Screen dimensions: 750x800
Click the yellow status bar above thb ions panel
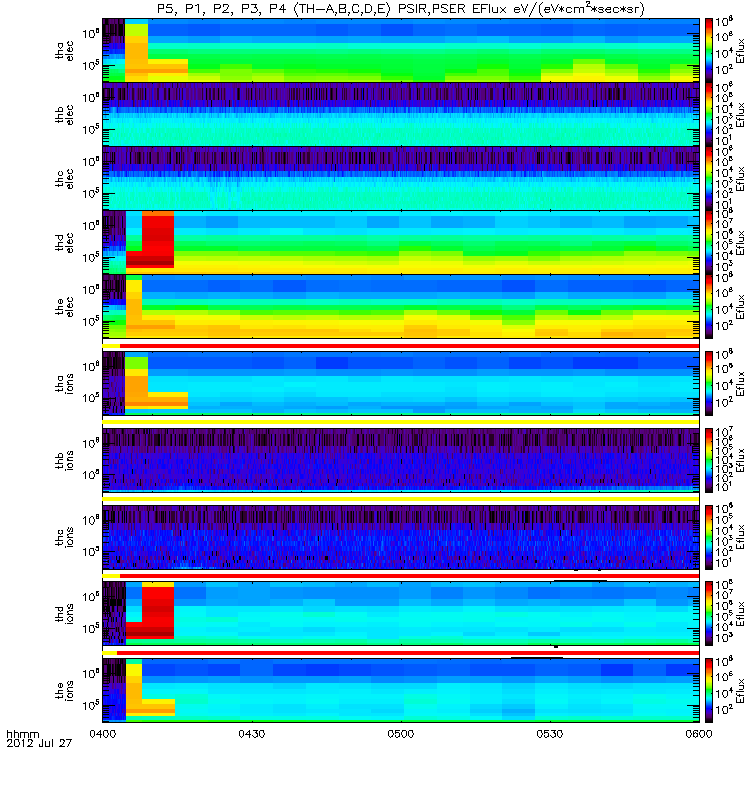401,422
